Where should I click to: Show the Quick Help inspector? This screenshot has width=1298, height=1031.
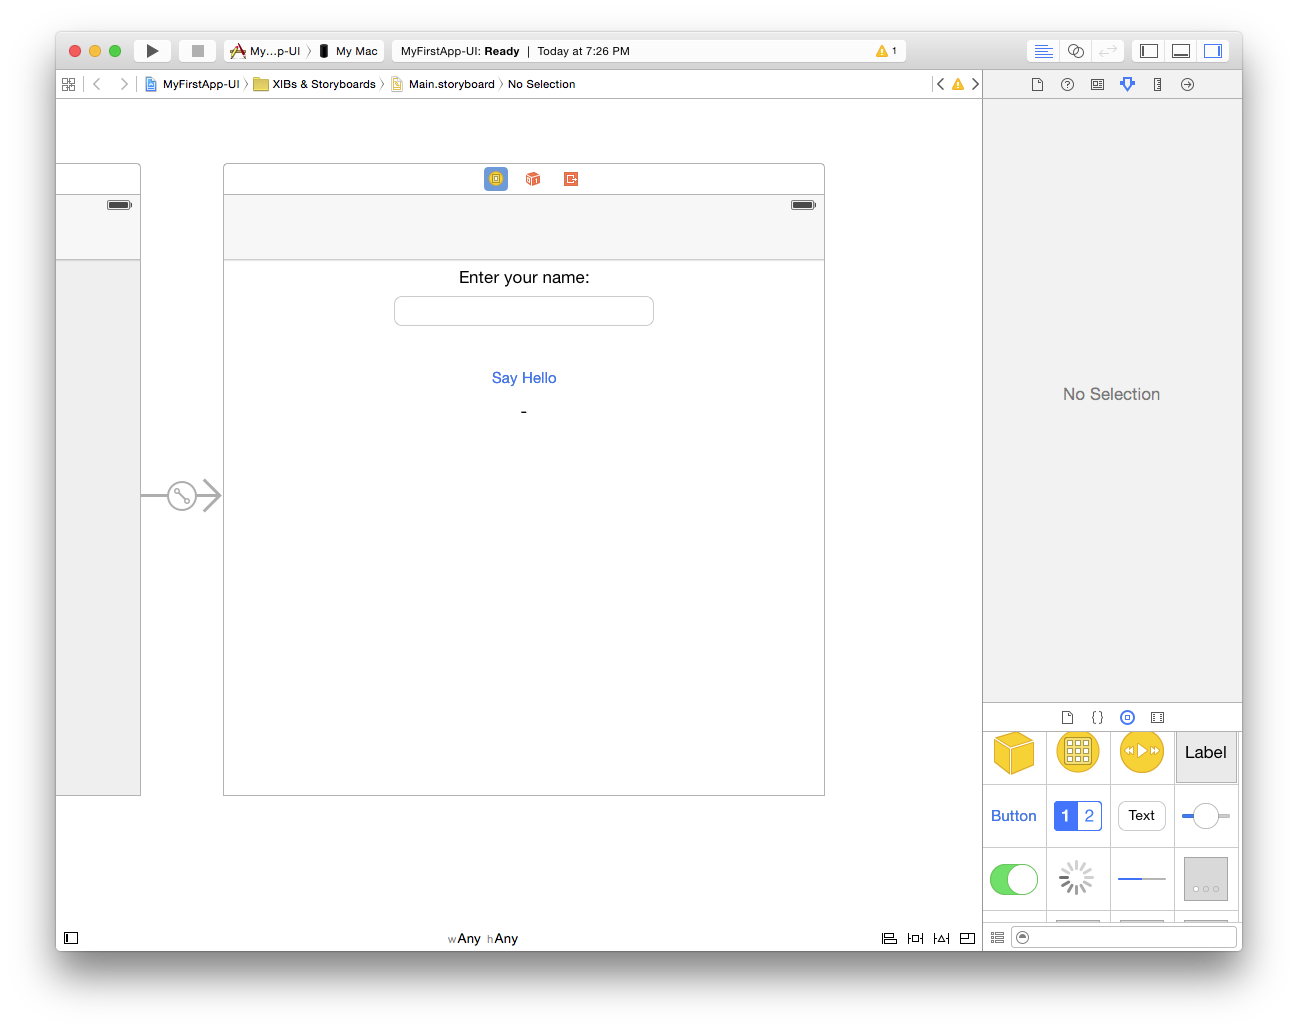pyautogui.click(x=1067, y=84)
